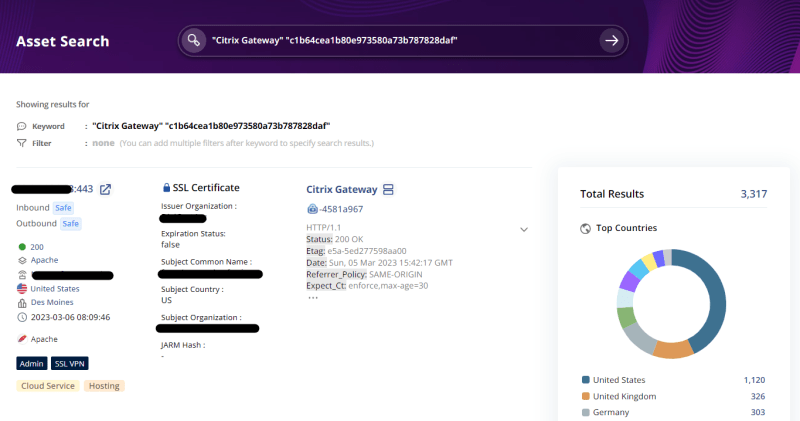
Task: Click the city building icon beside Des Moines
Action: 22,303
